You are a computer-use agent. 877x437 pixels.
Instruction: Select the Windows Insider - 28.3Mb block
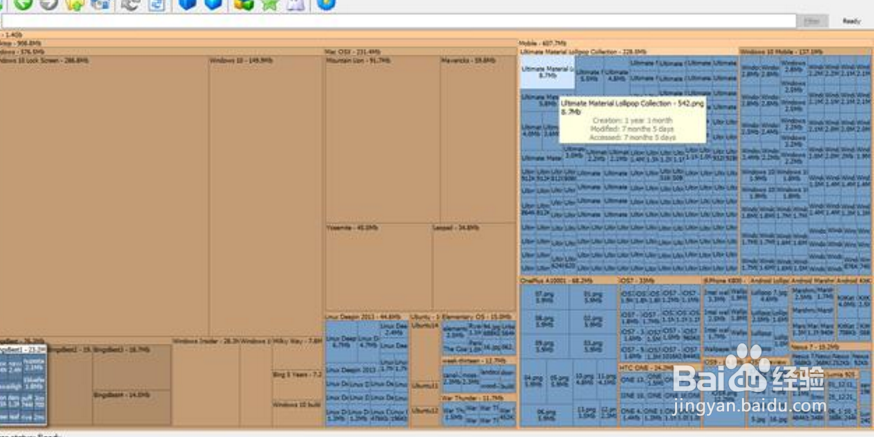point(206,382)
